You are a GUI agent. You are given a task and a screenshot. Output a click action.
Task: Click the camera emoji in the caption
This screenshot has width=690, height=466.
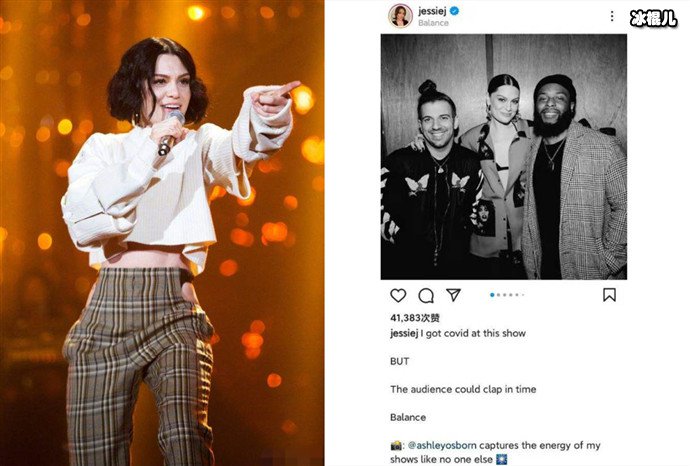pos(396,446)
